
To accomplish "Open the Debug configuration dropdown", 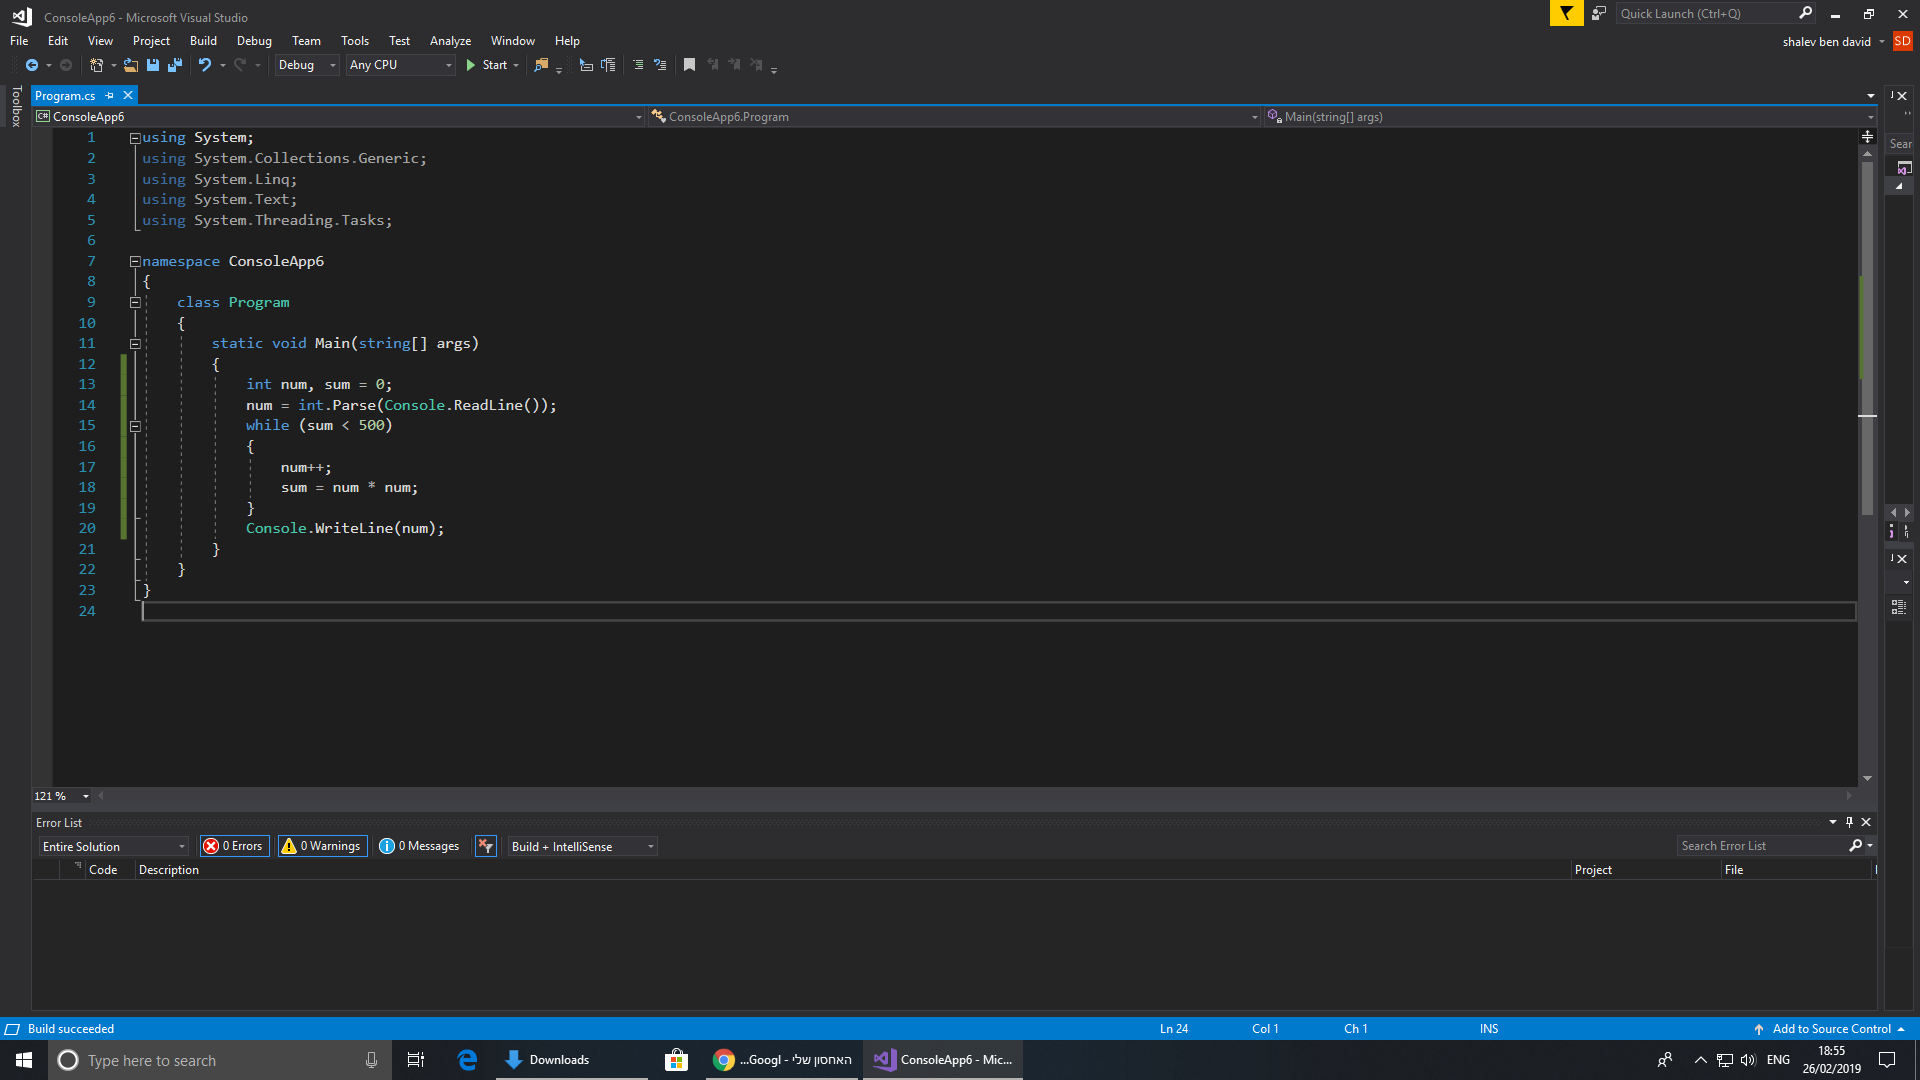I will (x=307, y=65).
